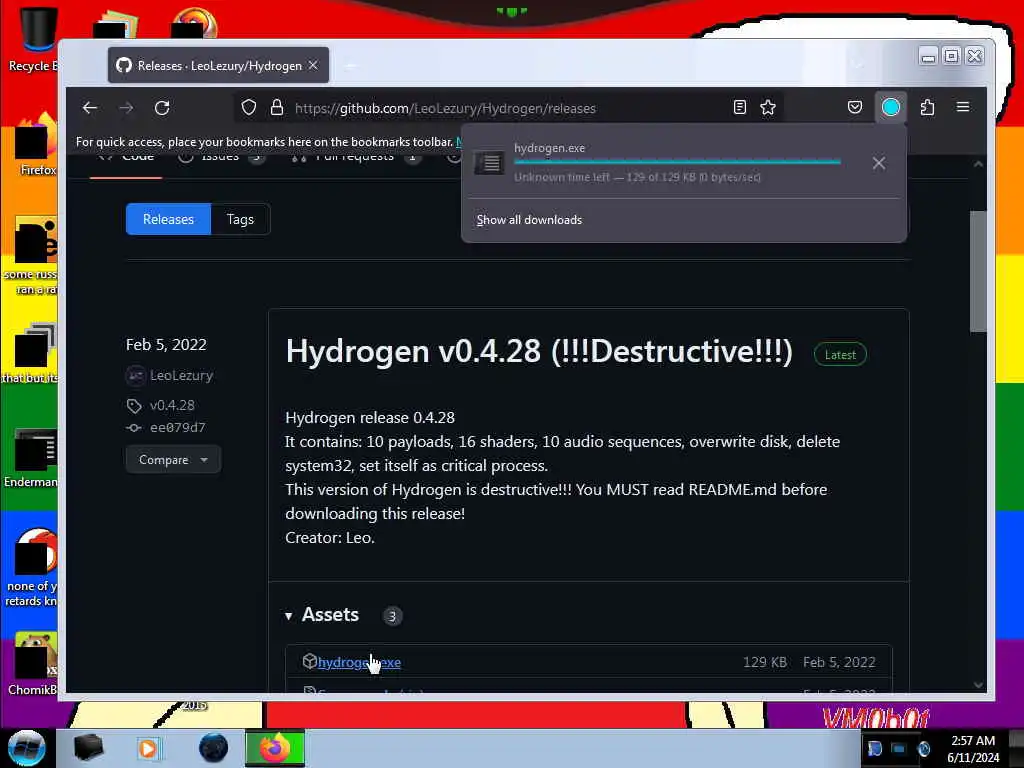The width and height of the screenshot is (1024, 768).
Task: Click Show all downloads
Action: pyautogui.click(x=529, y=220)
